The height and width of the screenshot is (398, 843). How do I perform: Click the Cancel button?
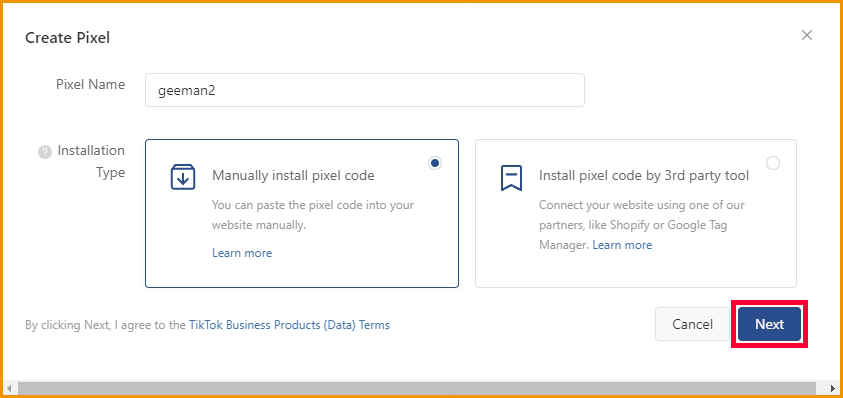tap(692, 324)
